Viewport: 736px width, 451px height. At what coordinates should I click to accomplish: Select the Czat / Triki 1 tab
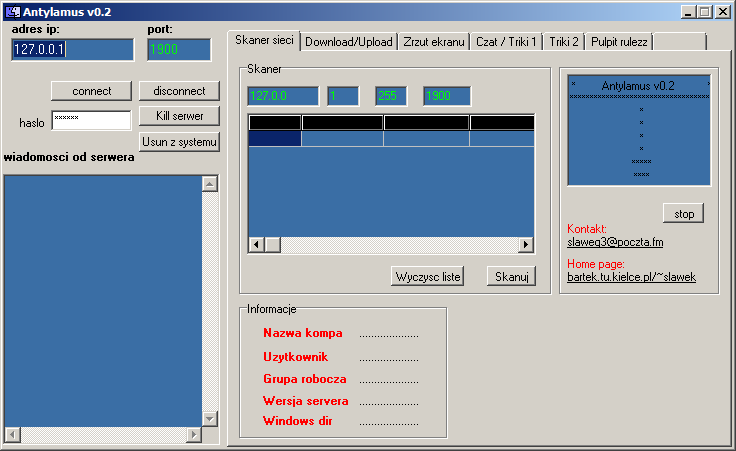tap(506, 42)
